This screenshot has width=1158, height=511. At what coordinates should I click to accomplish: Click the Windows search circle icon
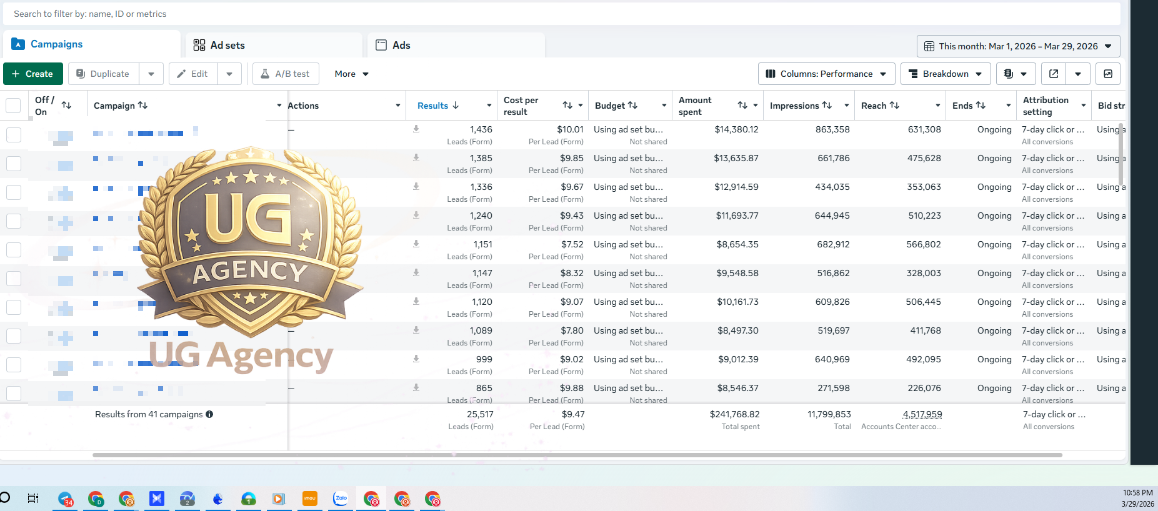pos(4,498)
